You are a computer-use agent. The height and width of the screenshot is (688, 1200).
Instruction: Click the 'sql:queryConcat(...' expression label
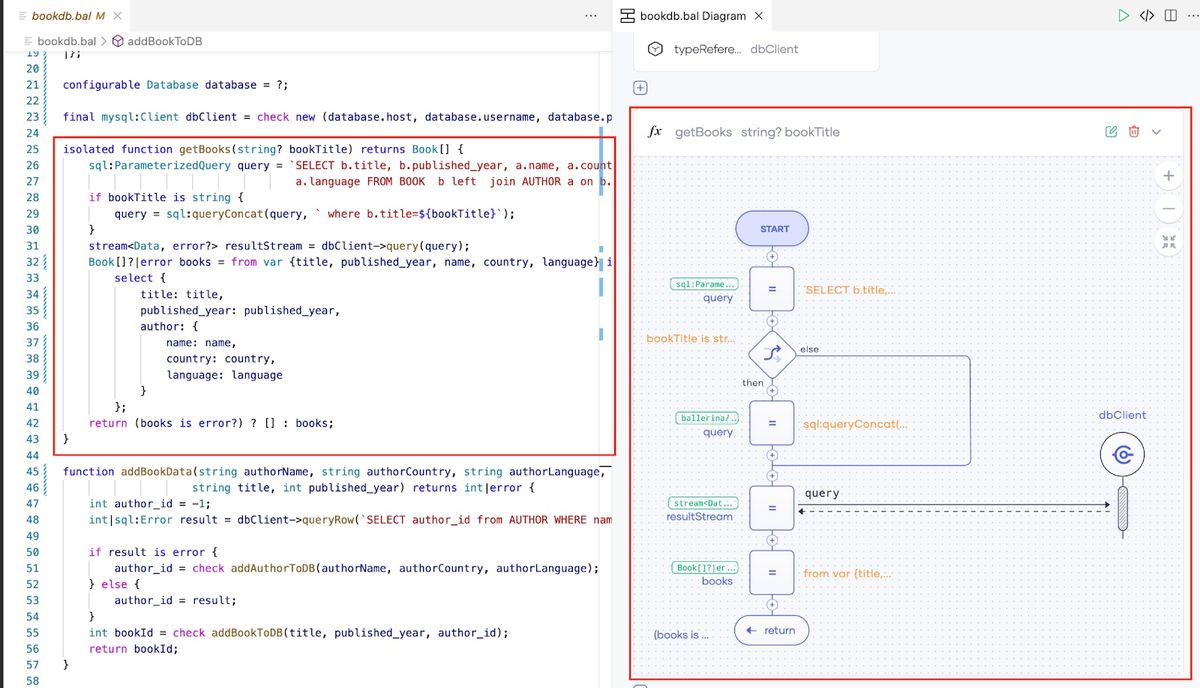point(856,424)
